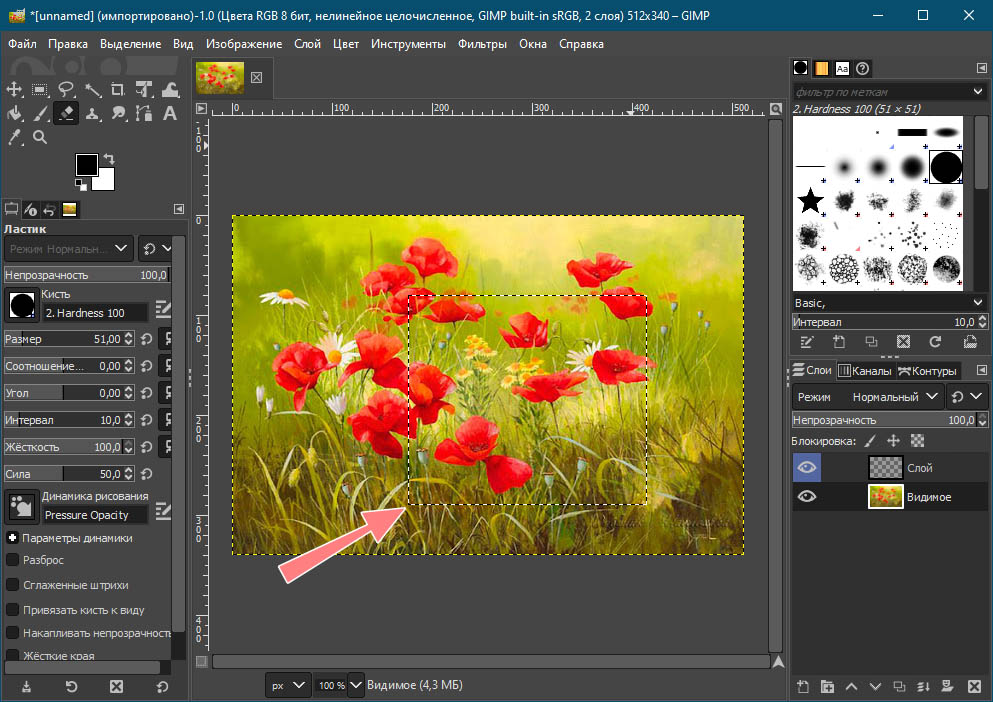Refresh brushes list

point(935,342)
